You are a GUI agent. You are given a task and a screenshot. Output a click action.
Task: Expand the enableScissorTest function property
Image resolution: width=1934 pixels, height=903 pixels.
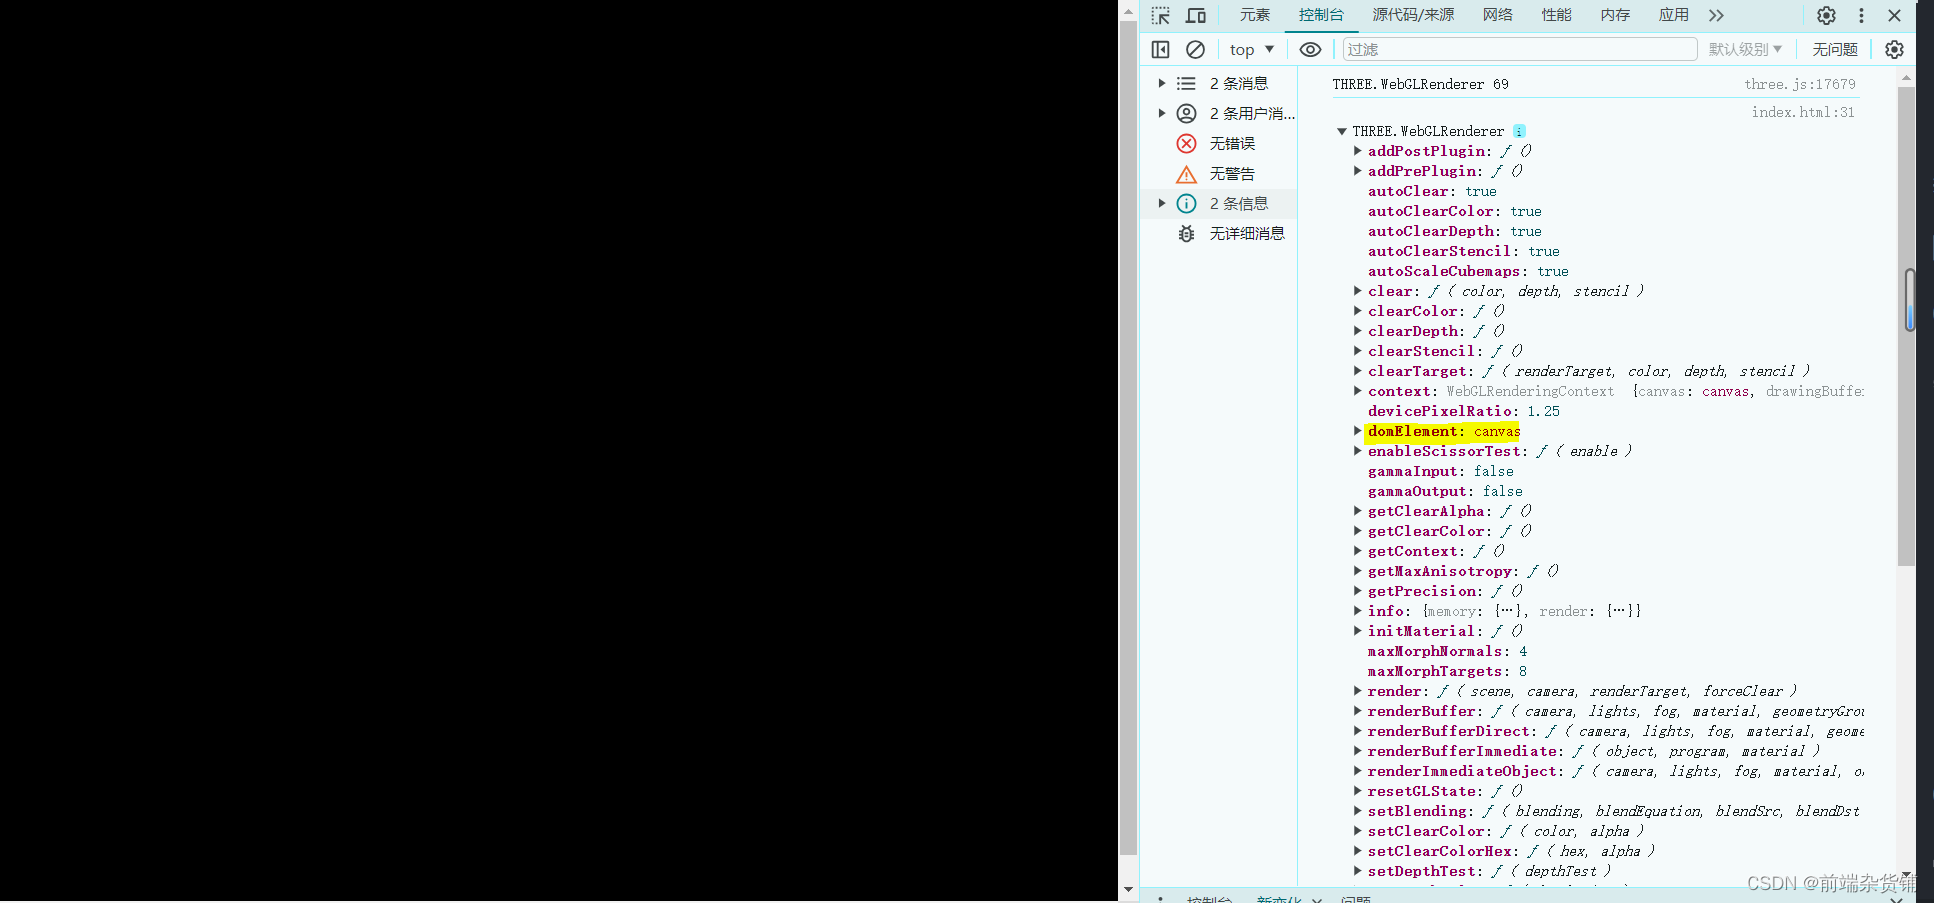pos(1357,451)
